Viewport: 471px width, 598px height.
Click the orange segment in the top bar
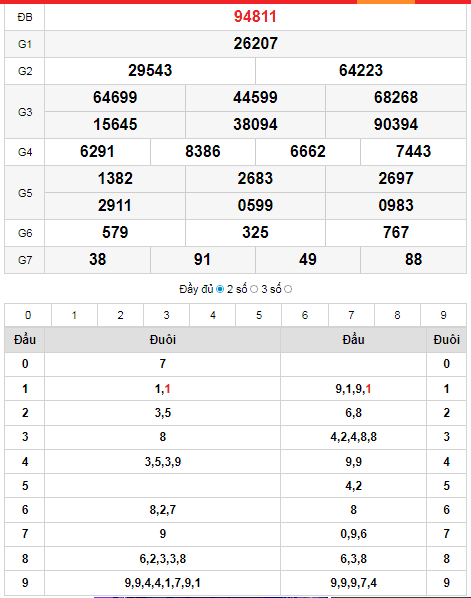(386, 2)
